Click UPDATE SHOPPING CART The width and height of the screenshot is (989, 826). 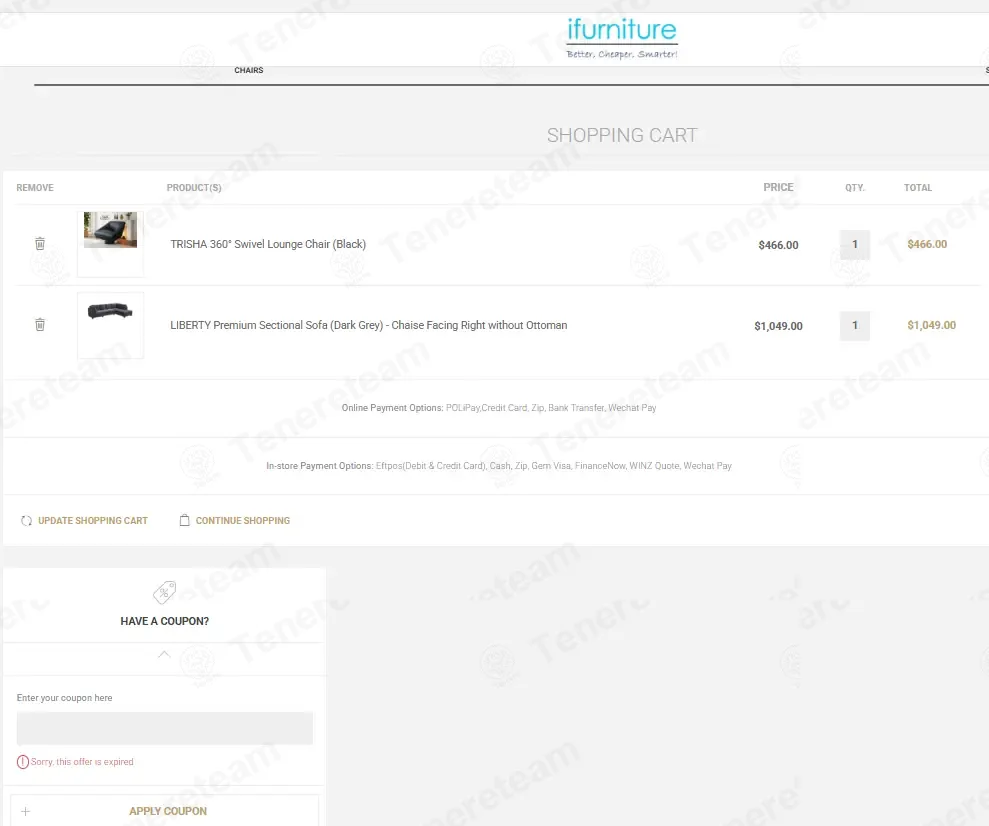pos(93,521)
